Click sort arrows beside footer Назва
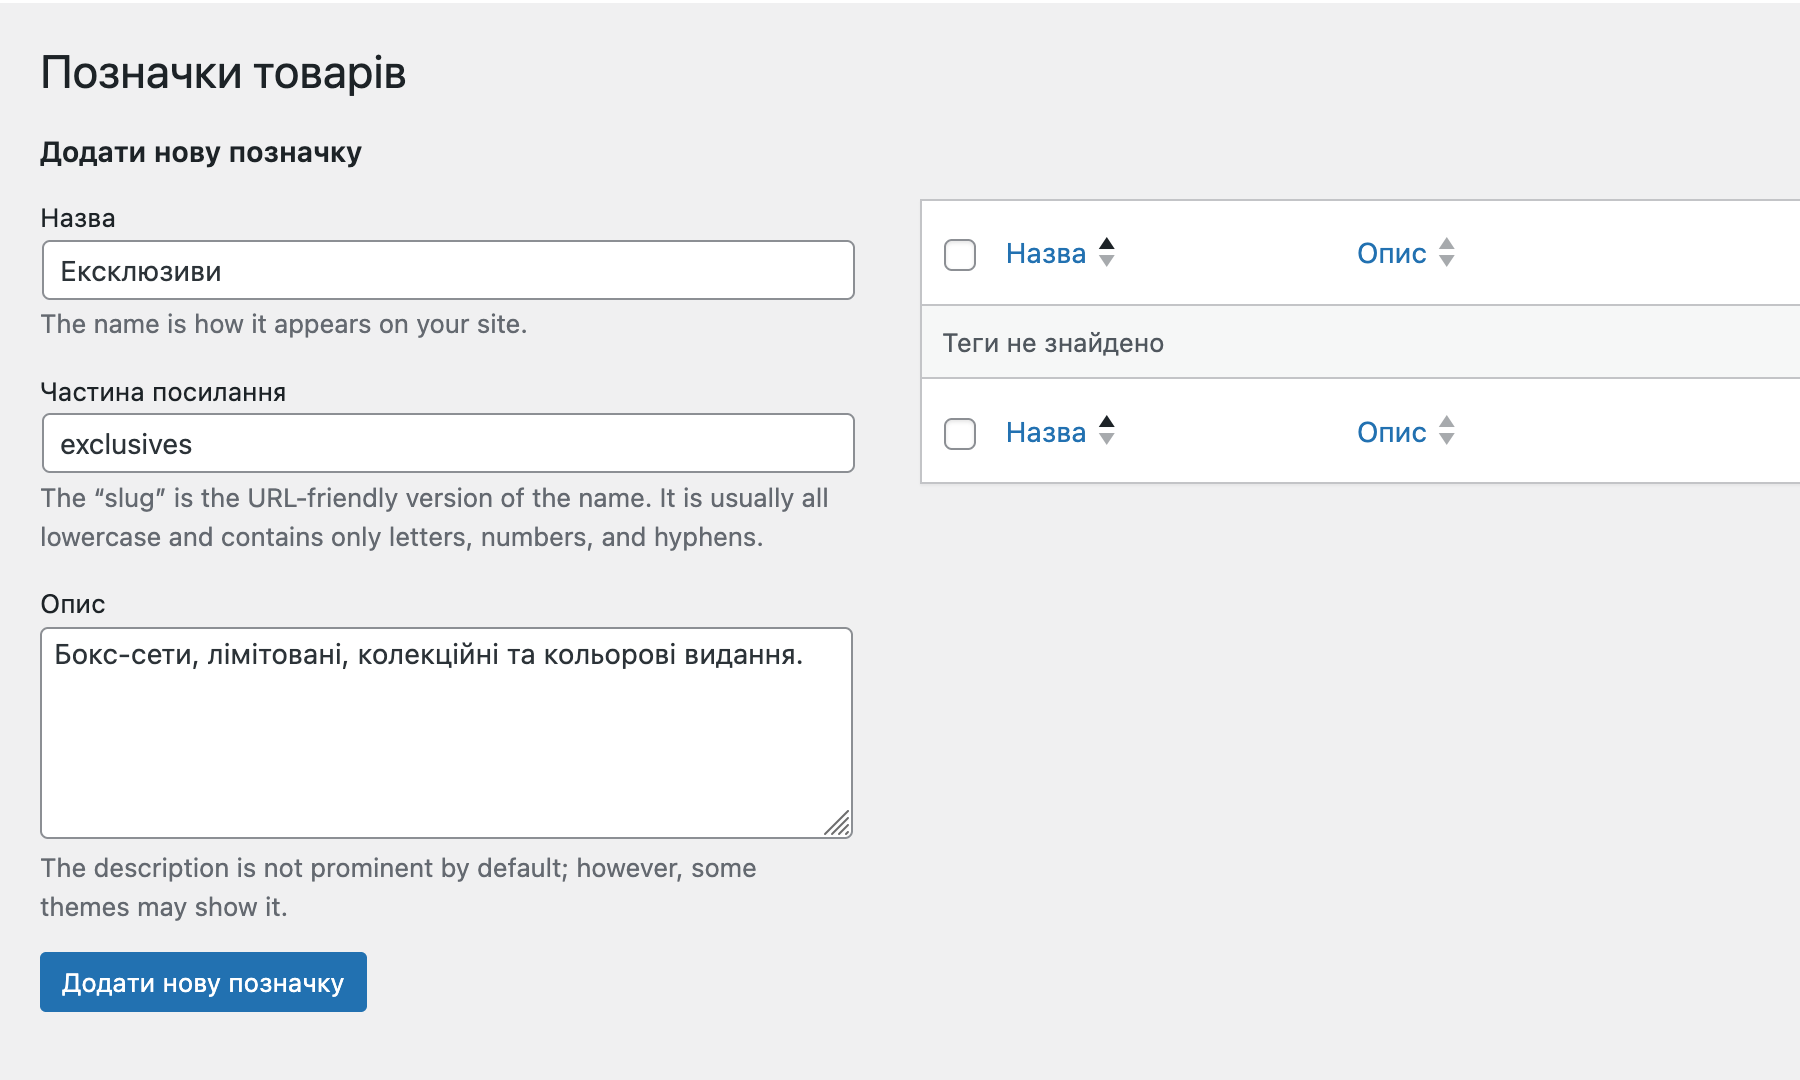The height and width of the screenshot is (1080, 1800). (1106, 431)
